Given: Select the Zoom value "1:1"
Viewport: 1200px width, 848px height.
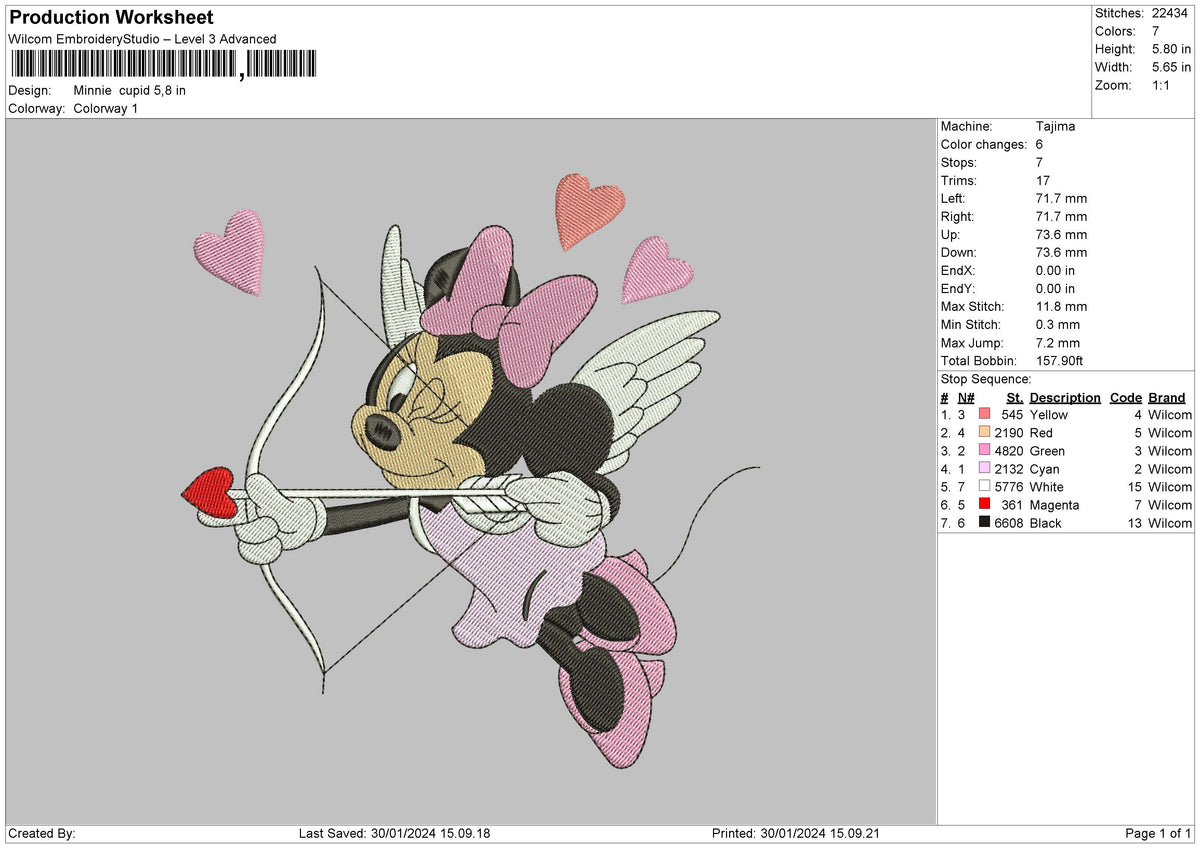Looking at the screenshot, I should pos(1162,85).
